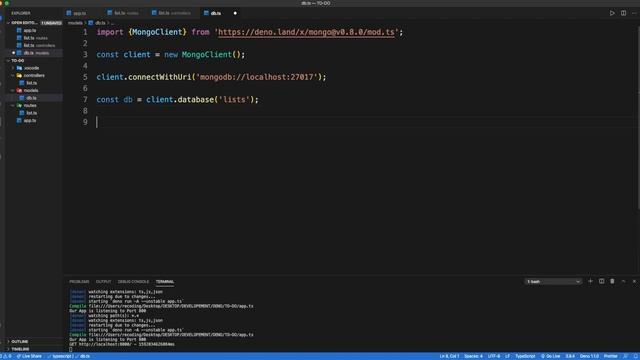Click the Deno version status item
The width and height of the screenshot is (640, 360).
point(589,356)
